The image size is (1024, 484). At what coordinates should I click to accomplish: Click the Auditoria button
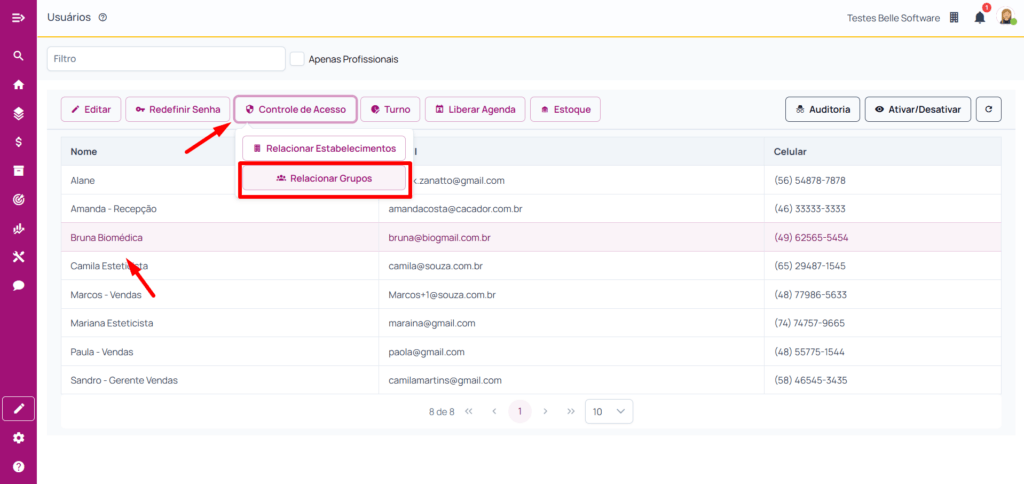pyautogui.click(x=822, y=109)
